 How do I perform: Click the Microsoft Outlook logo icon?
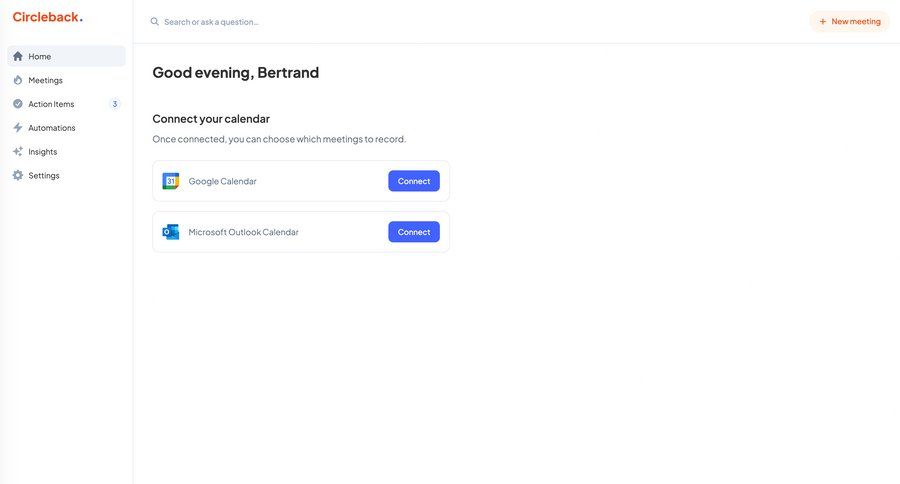171,232
